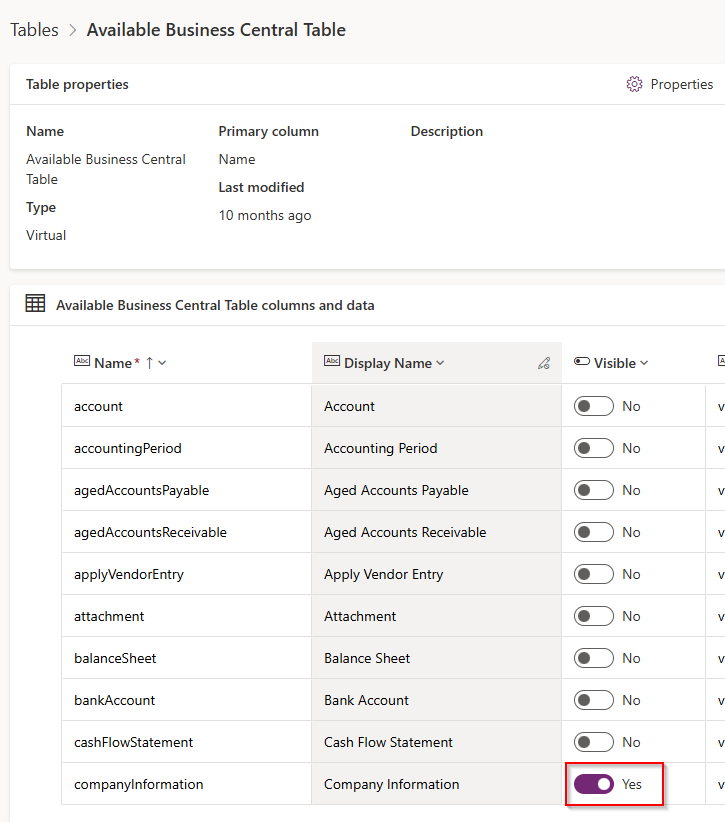This screenshot has height=822, width=725.
Task: Toggle Visible for applyVendorEntry row
Action: tap(593, 574)
